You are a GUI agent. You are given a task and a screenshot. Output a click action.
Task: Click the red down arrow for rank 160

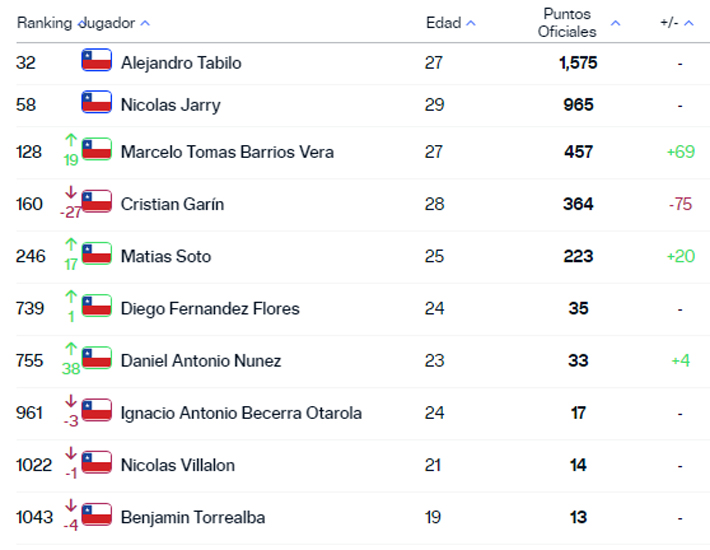[x=71, y=192]
